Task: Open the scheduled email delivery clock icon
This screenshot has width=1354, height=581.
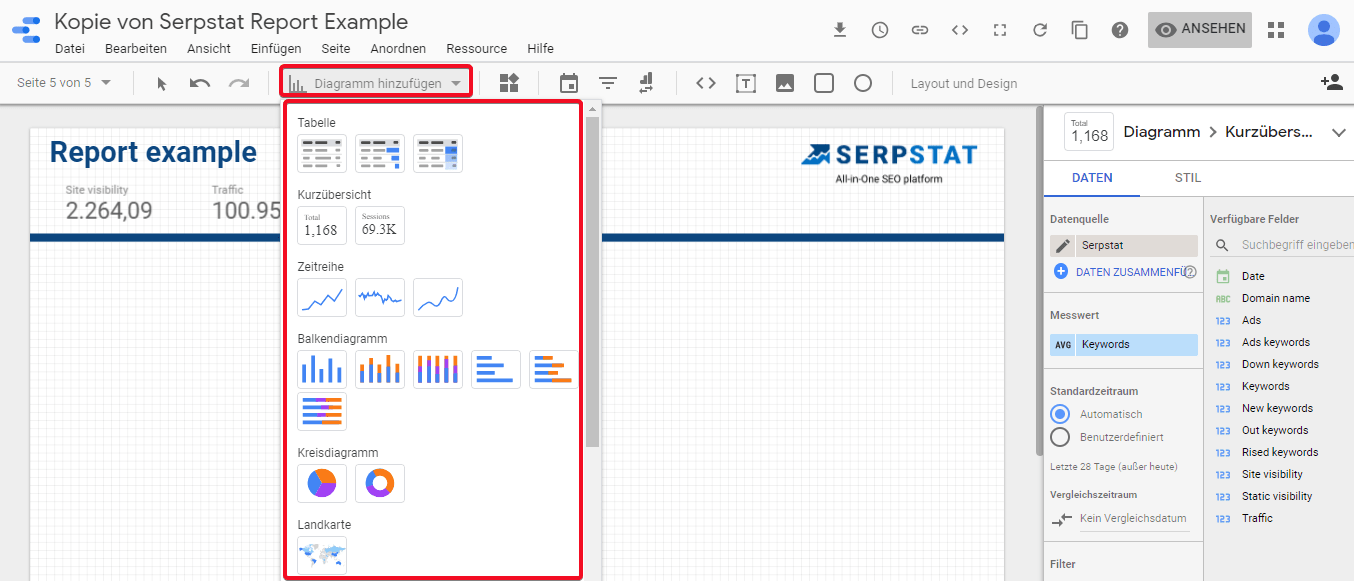Action: tap(880, 30)
